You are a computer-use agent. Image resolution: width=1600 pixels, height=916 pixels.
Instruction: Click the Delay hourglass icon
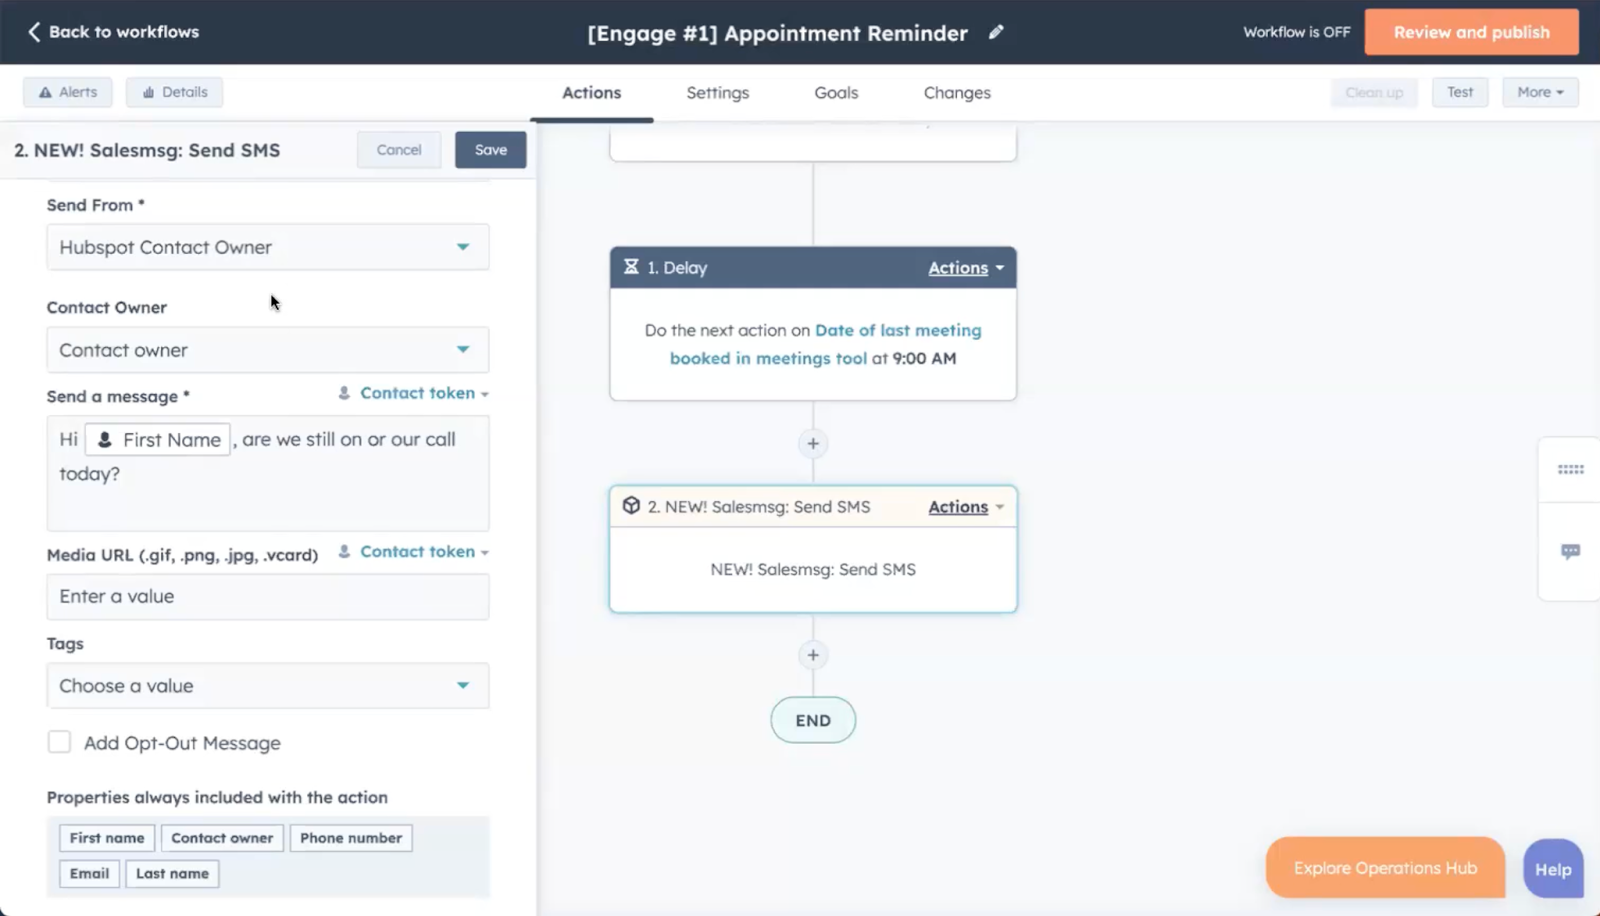click(631, 267)
